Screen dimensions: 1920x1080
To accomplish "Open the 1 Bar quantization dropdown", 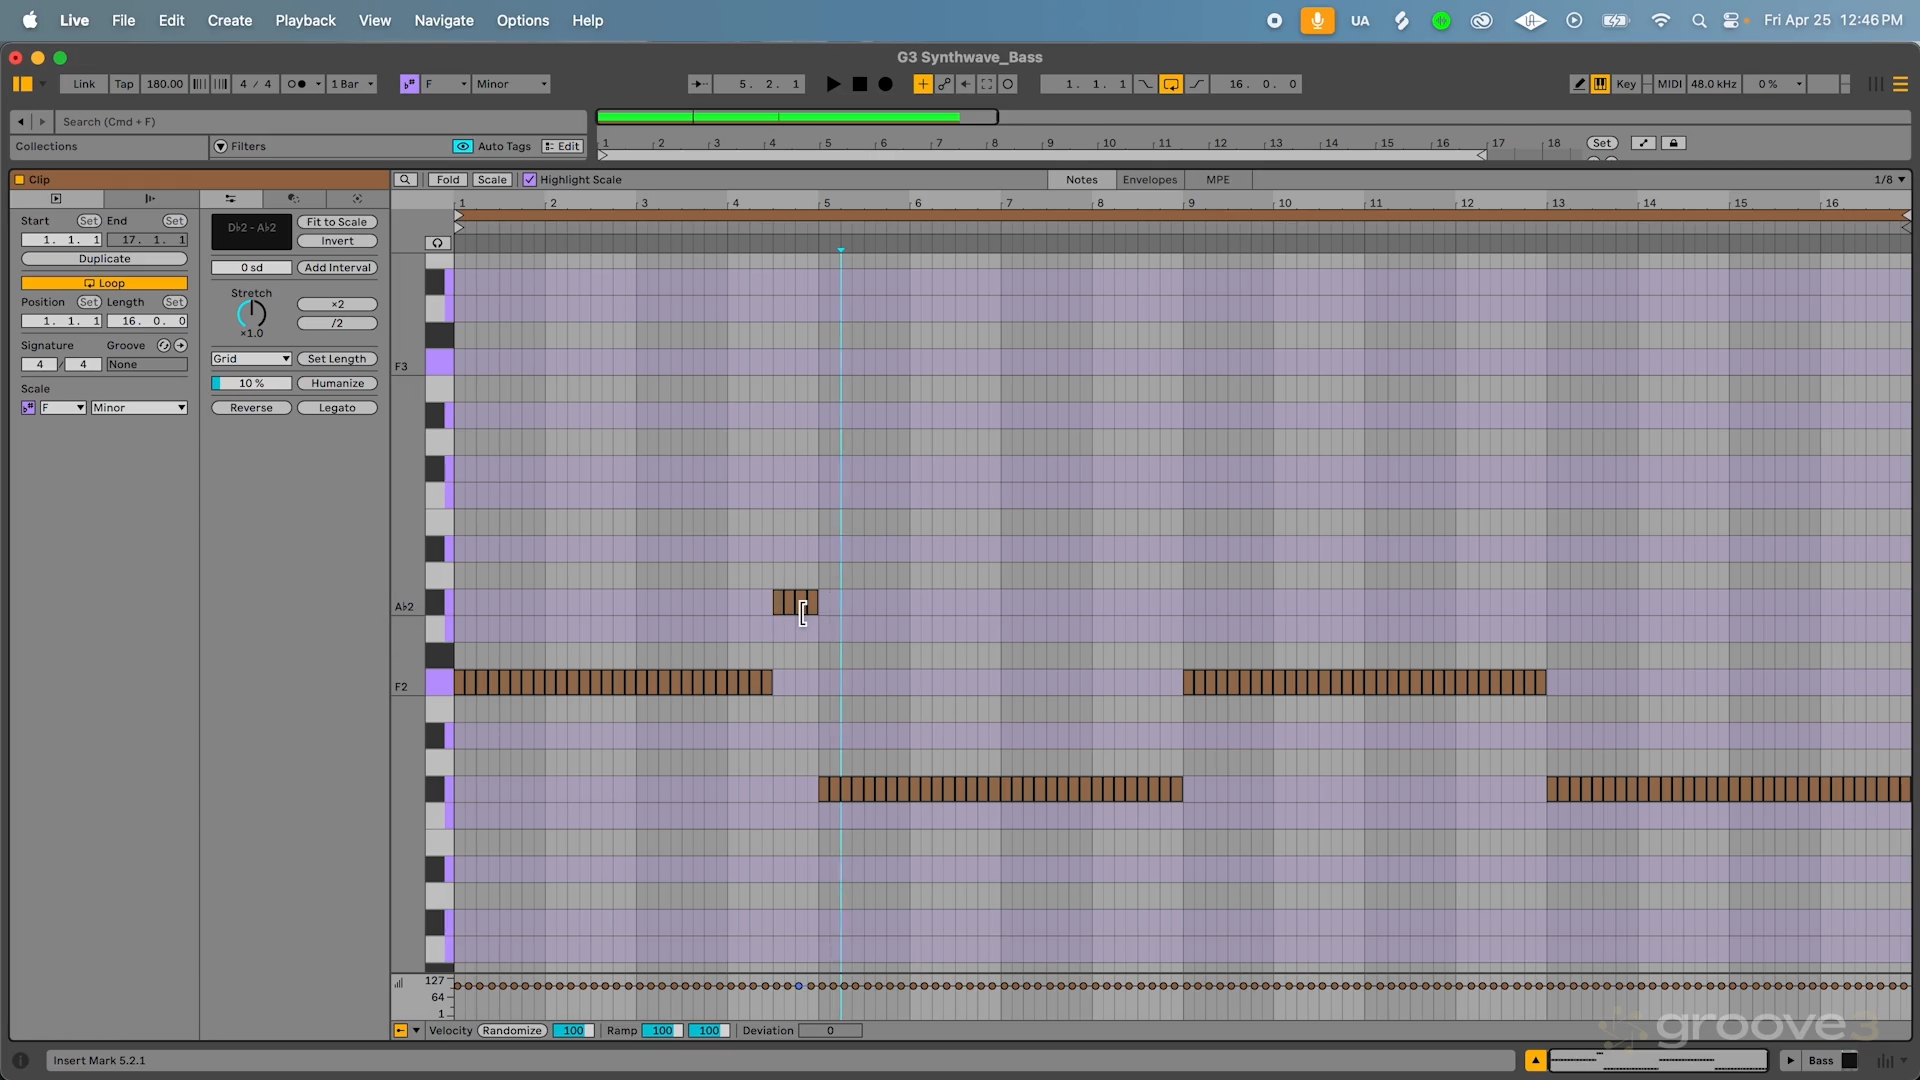I will pos(353,84).
